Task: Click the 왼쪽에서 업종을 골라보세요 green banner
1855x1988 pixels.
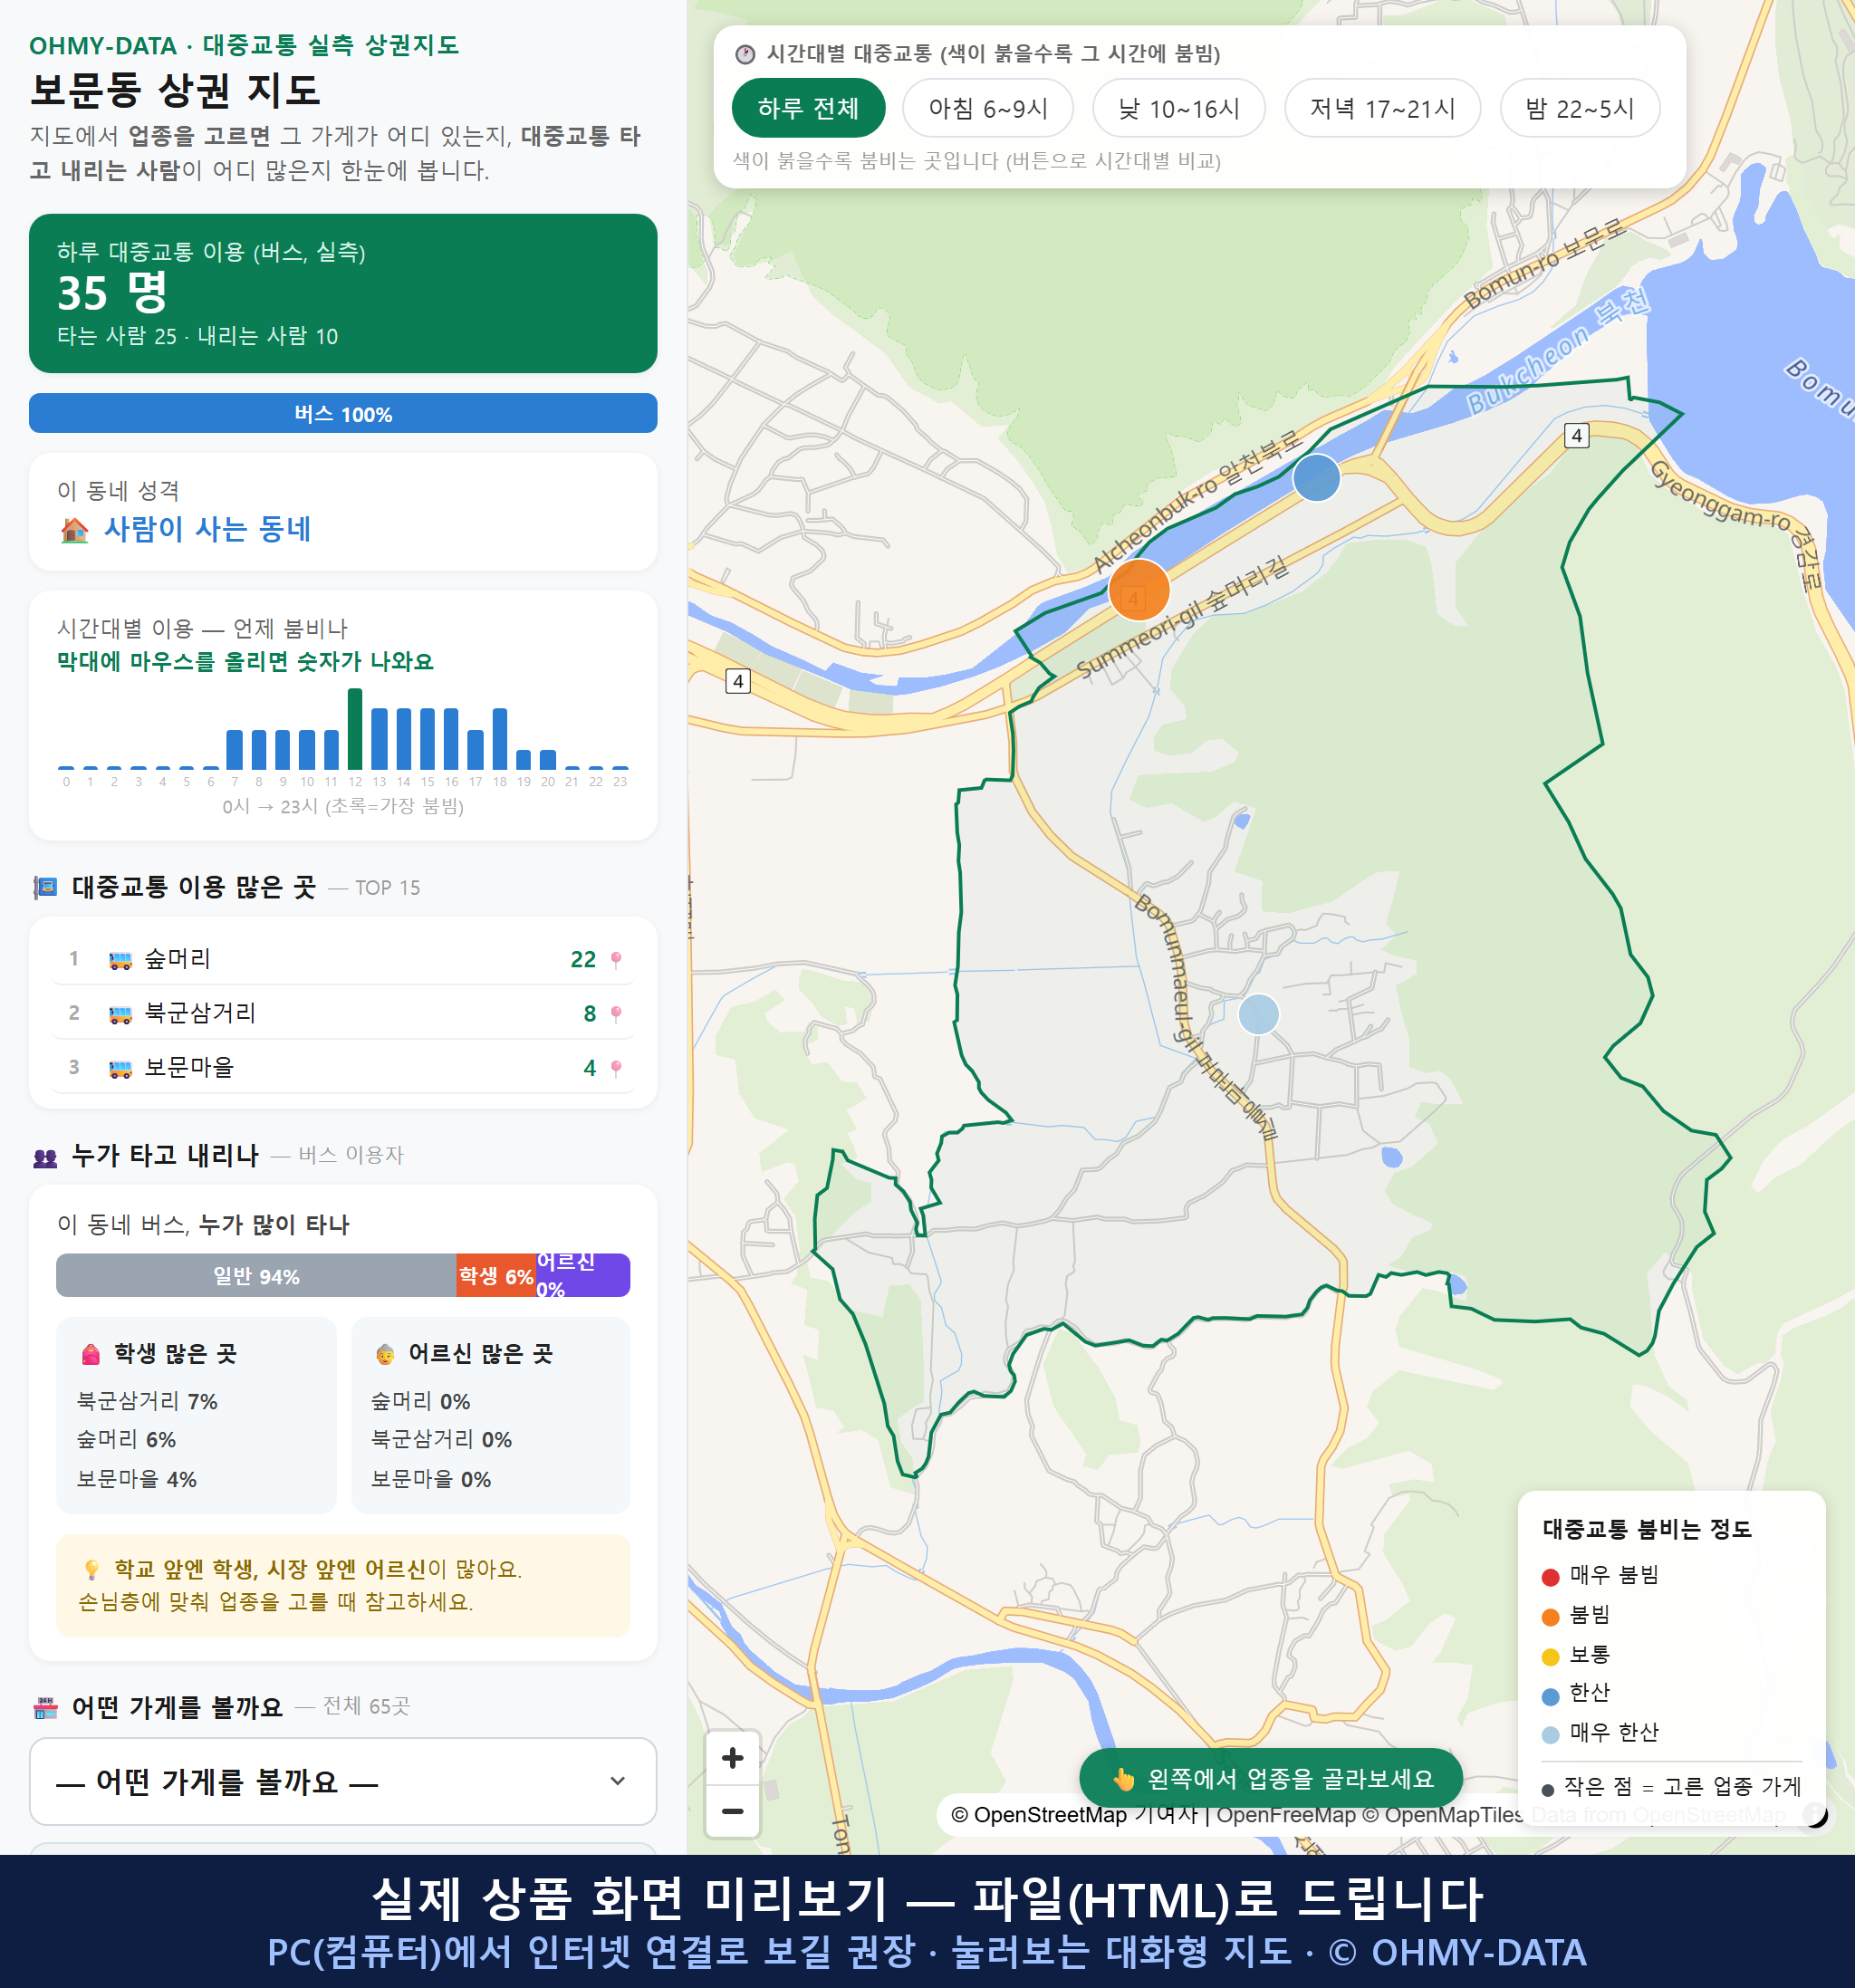Action: 1270,1778
